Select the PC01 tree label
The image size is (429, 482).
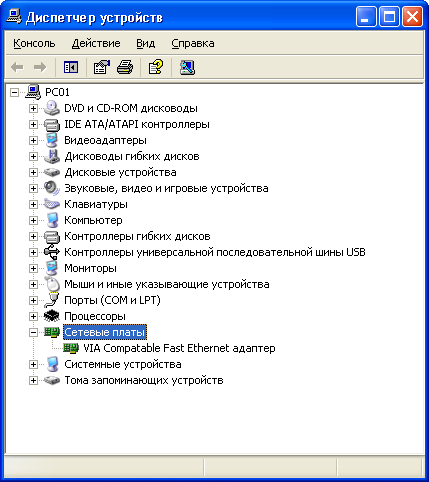pyautogui.click(x=57, y=92)
